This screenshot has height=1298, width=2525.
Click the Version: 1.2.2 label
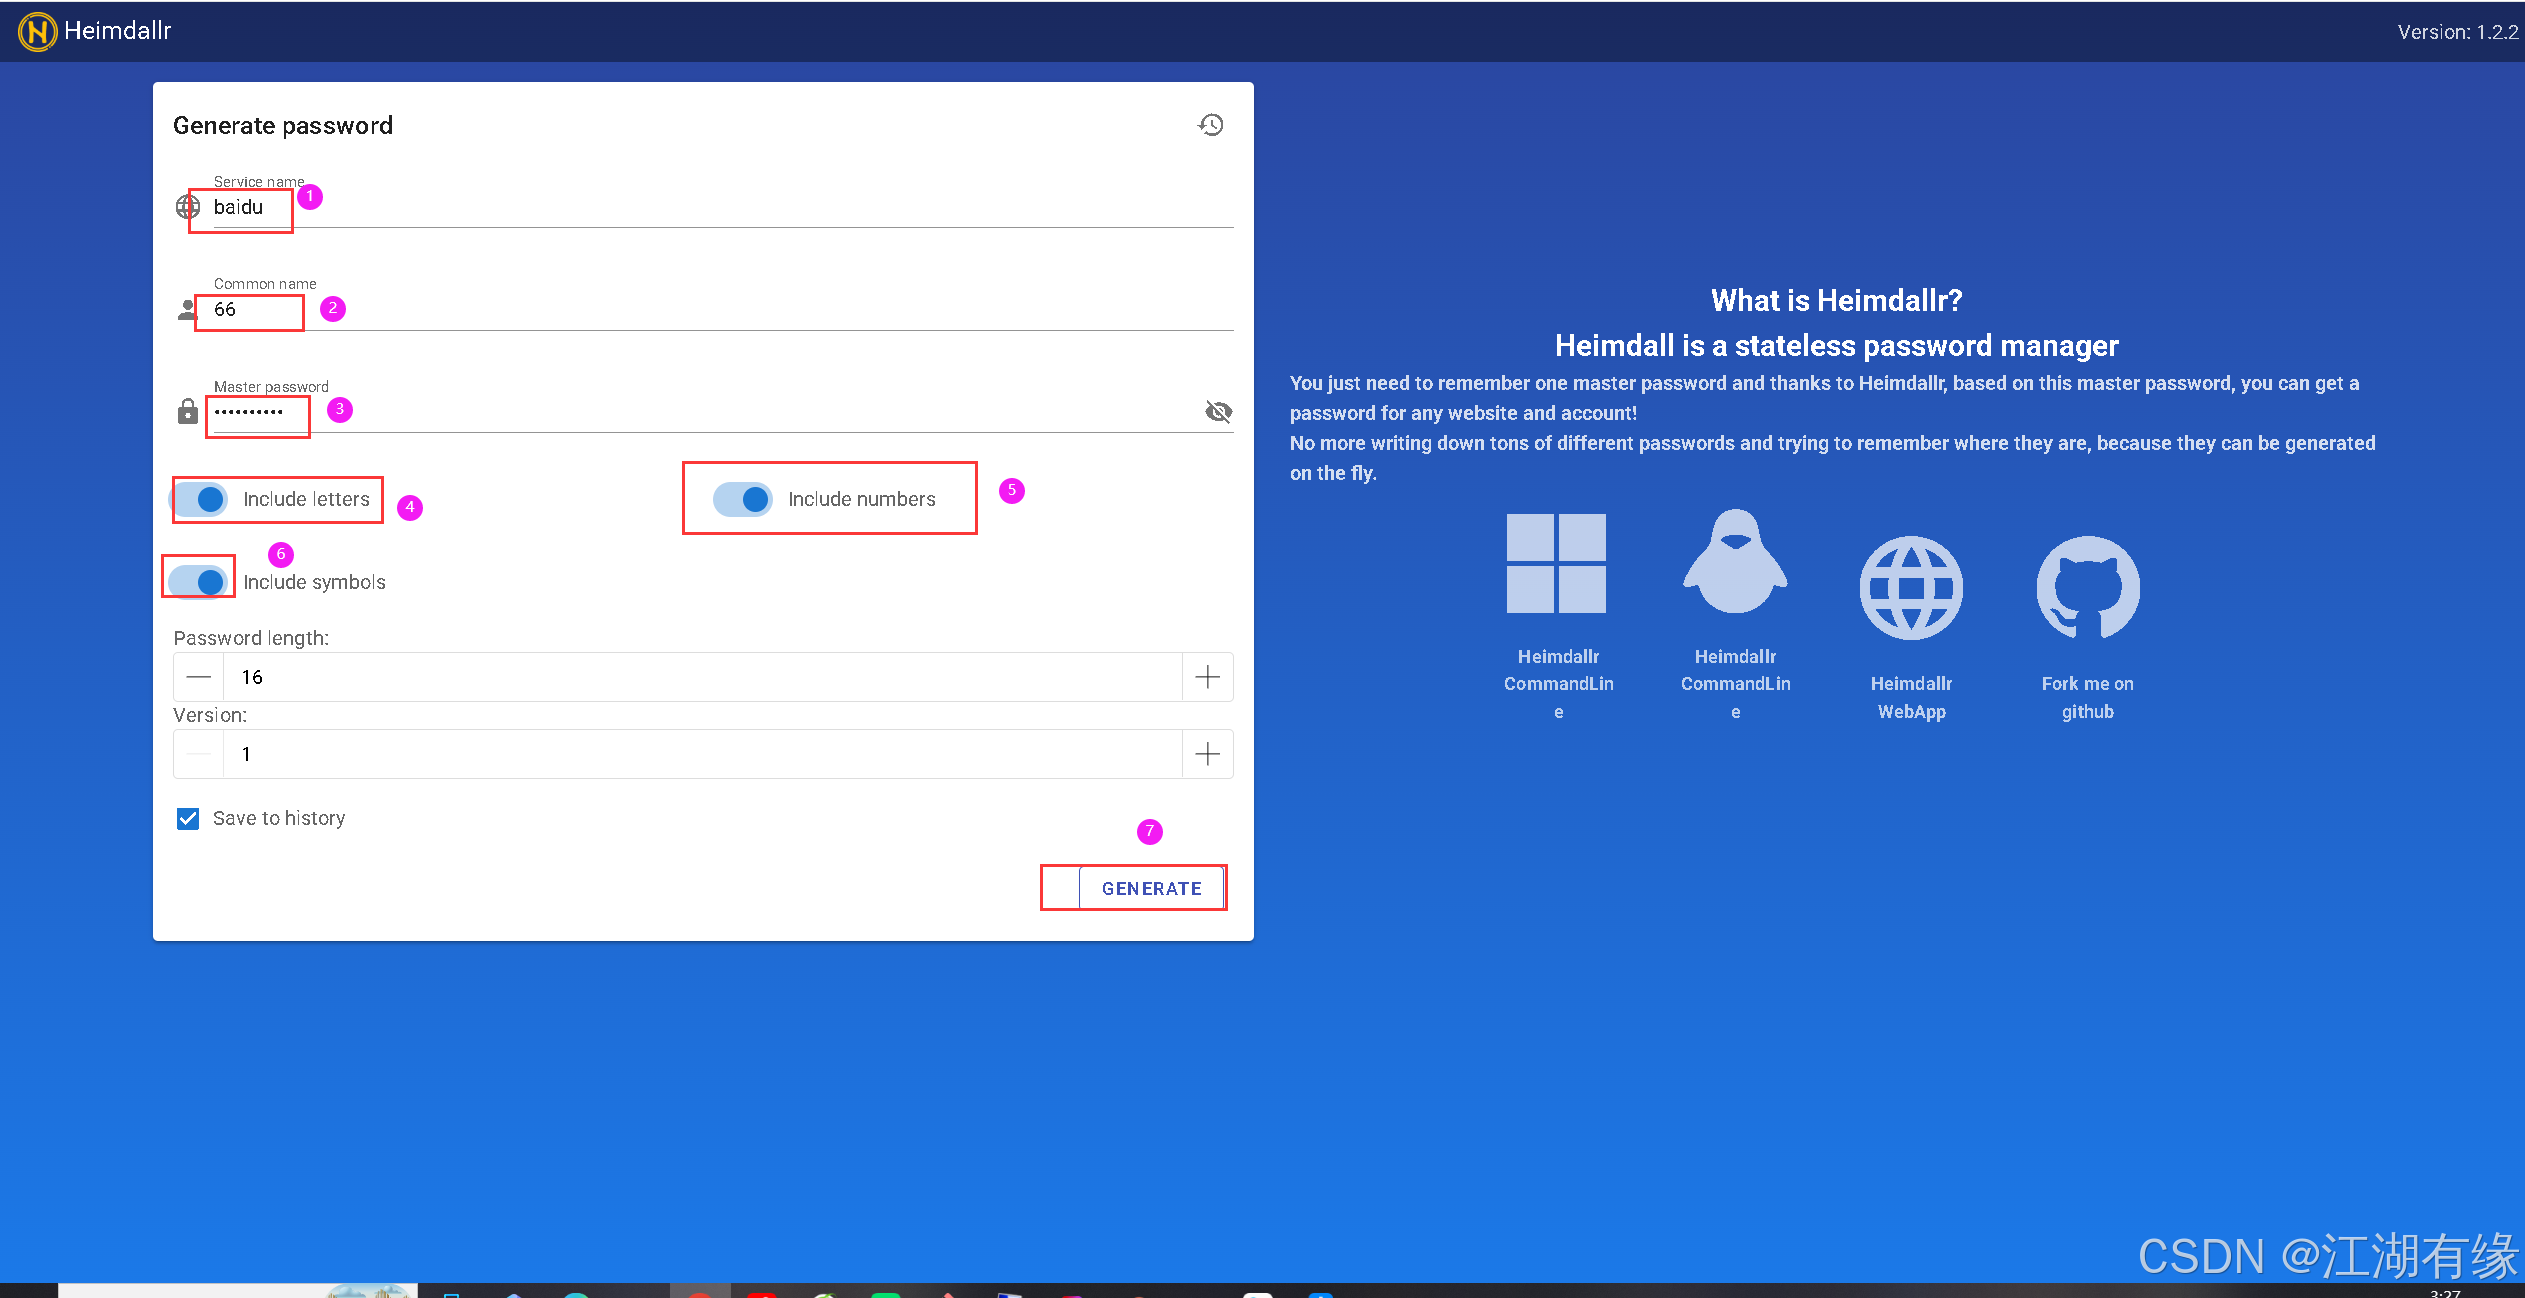(2457, 32)
